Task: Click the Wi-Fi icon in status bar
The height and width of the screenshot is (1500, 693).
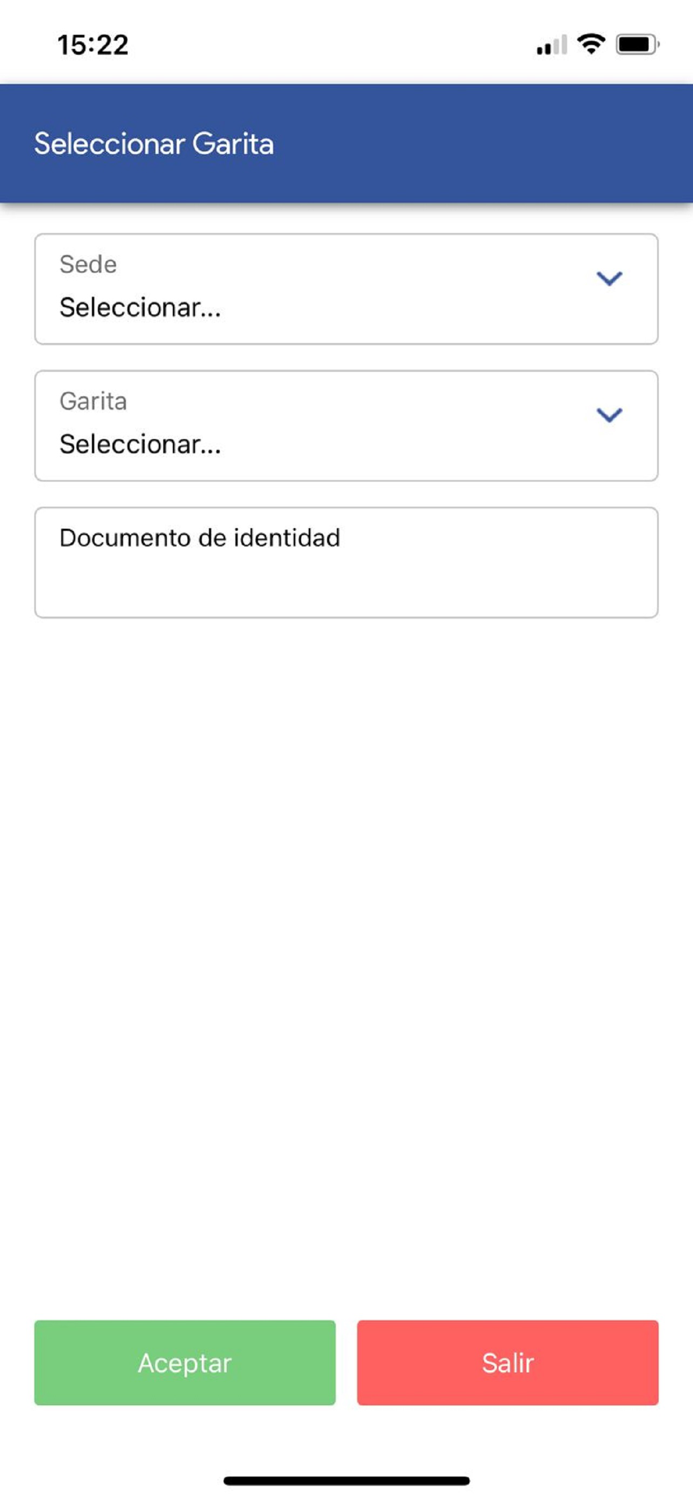Action: pyautogui.click(x=590, y=43)
